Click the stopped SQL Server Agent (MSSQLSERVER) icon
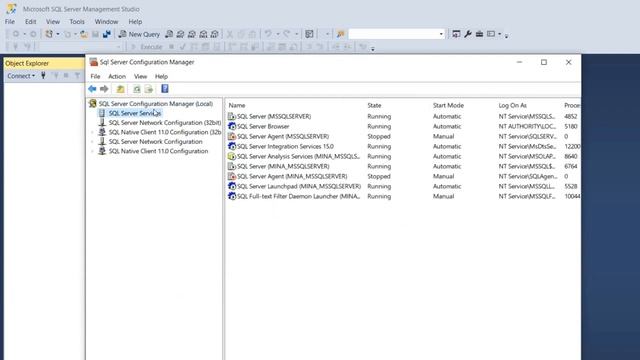The height and width of the screenshot is (360, 640). 232,136
